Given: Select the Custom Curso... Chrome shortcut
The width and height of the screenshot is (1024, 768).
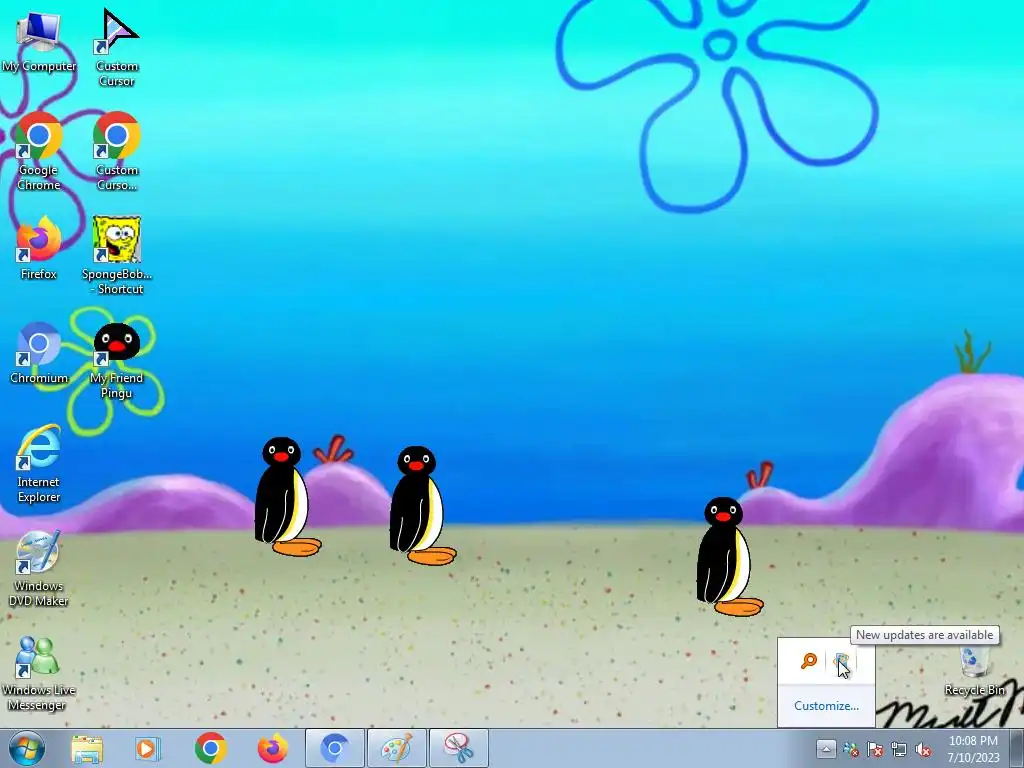Looking at the screenshot, I should [x=117, y=151].
